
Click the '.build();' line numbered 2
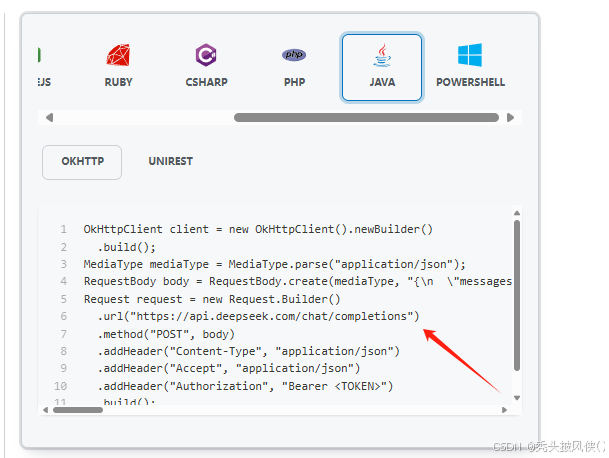(x=126, y=247)
